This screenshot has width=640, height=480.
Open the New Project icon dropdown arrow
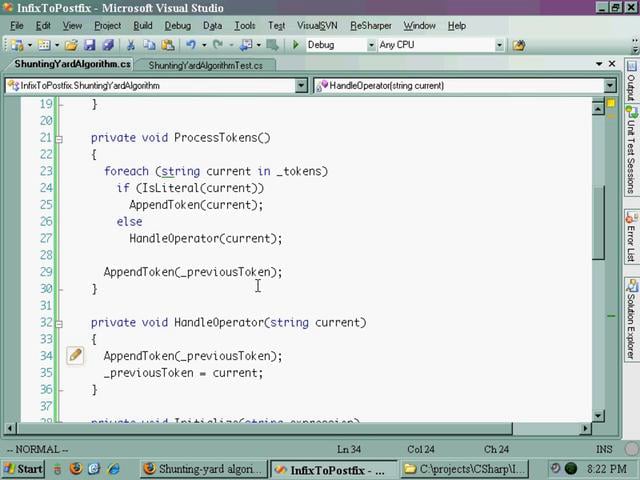[30, 45]
